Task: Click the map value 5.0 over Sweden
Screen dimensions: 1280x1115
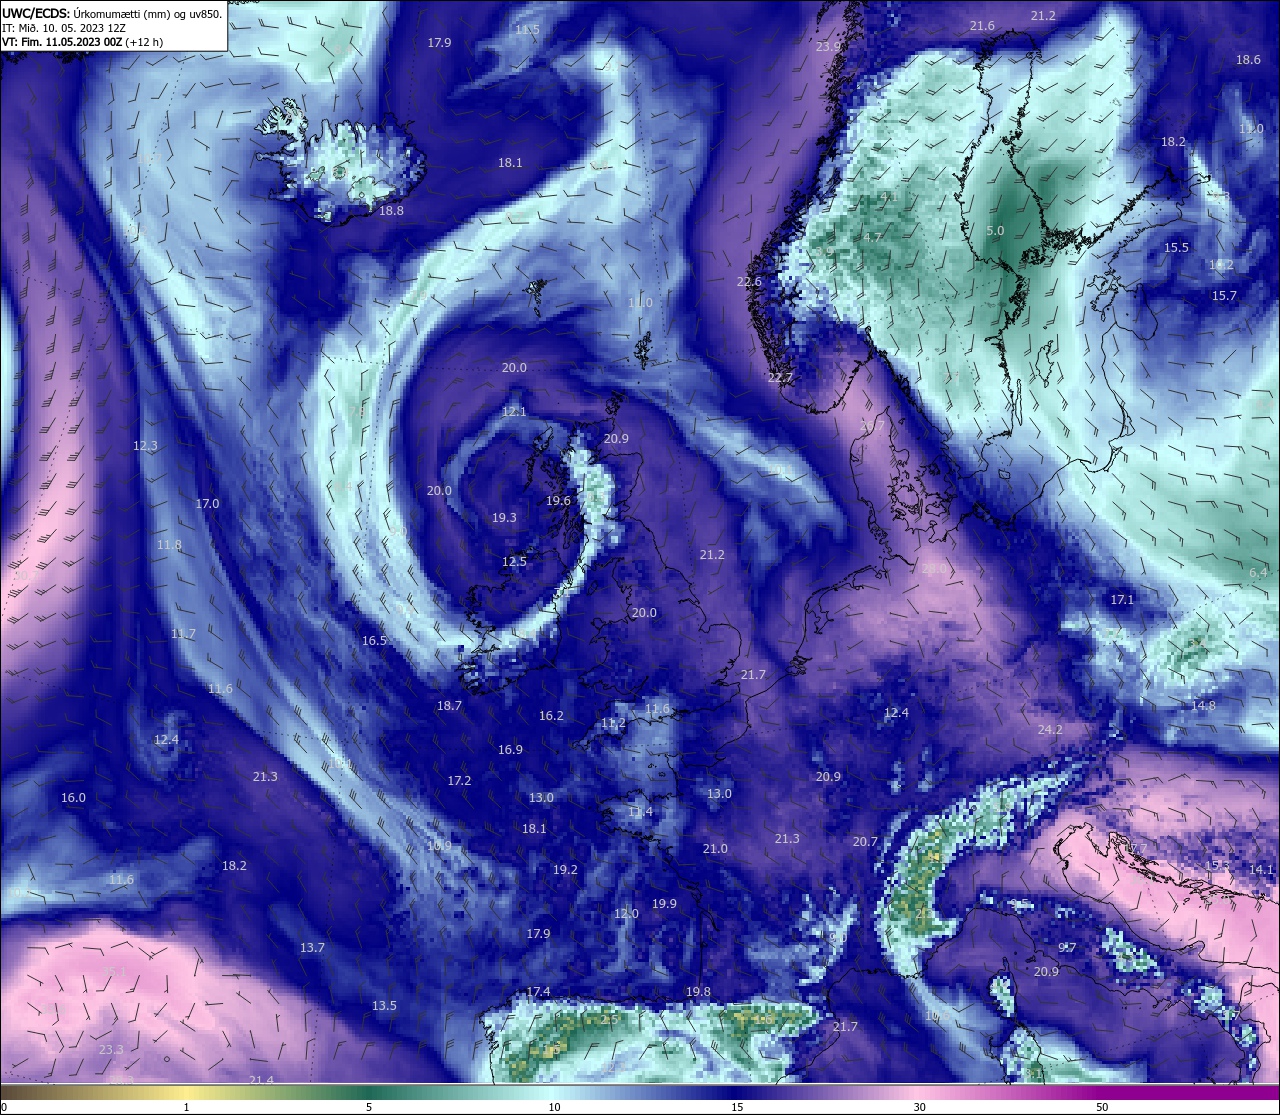Action: point(995,230)
